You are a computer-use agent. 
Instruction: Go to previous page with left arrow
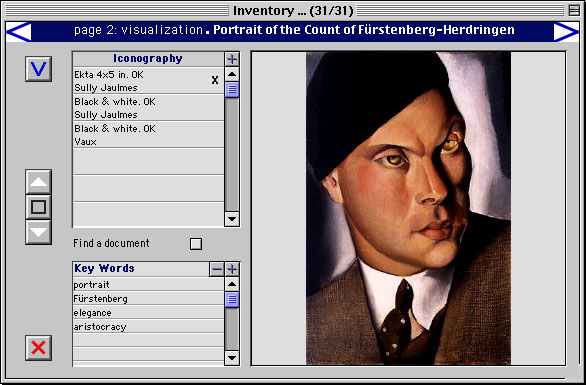(x=19, y=31)
